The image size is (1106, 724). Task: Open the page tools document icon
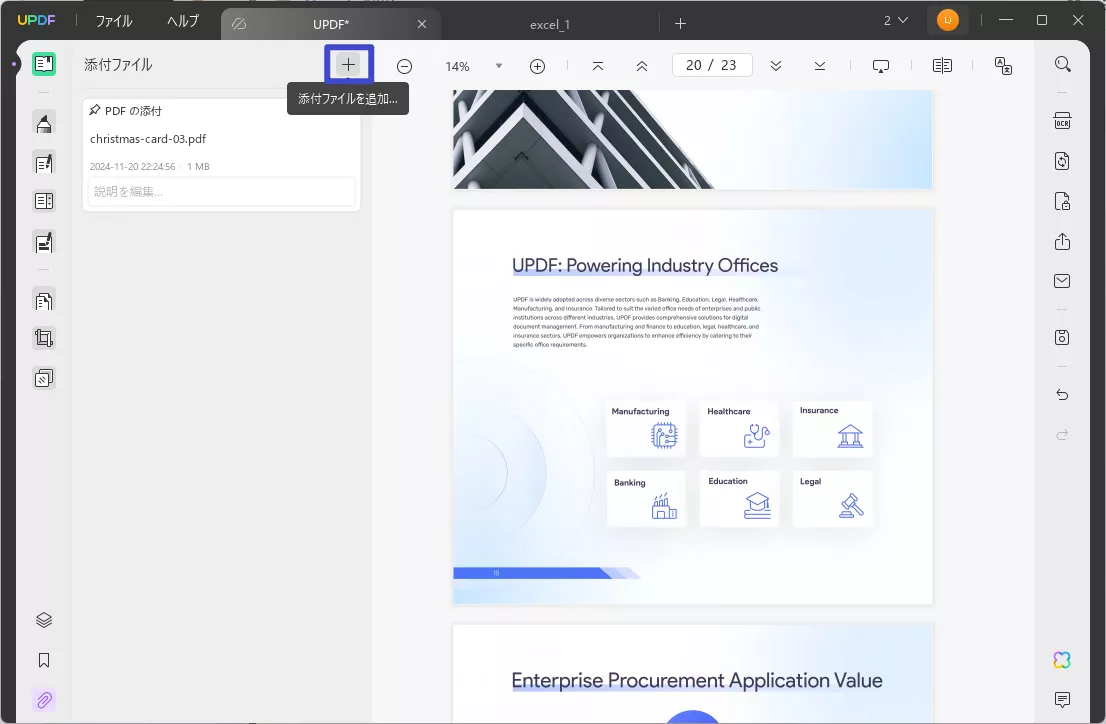(44, 301)
